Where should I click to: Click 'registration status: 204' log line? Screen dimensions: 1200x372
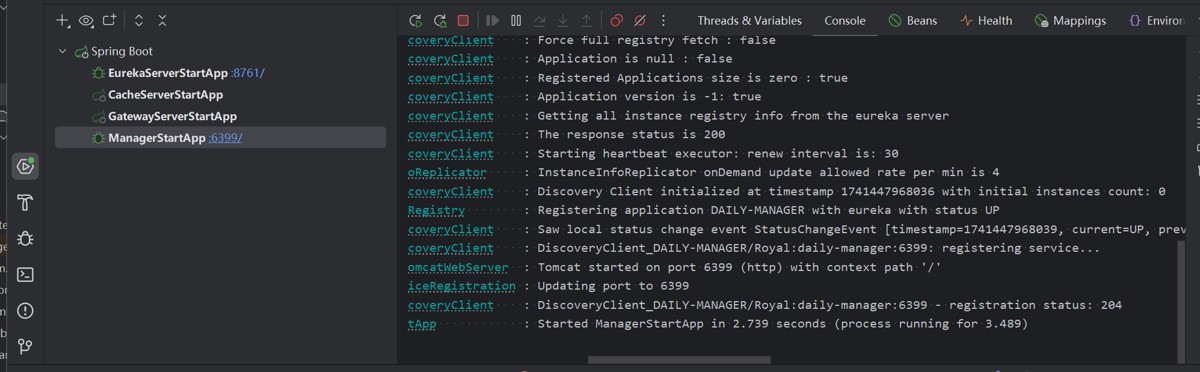click(830, 305)
